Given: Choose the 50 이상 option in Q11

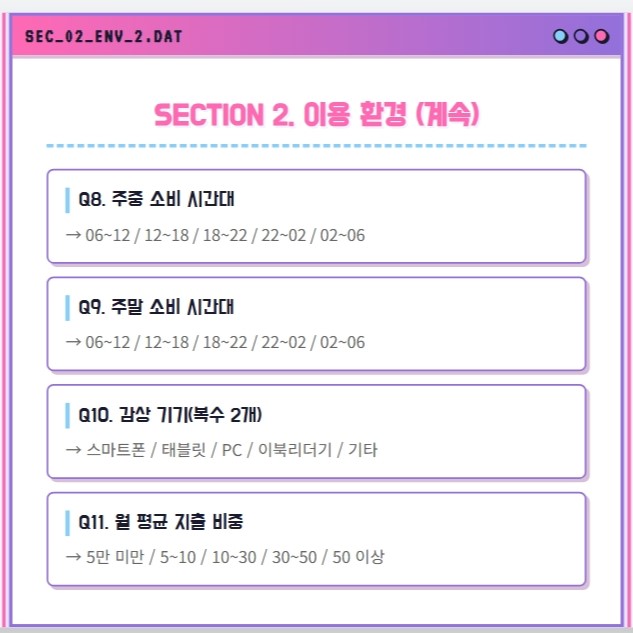Looking at the screenshot, I should click(358, 557).
